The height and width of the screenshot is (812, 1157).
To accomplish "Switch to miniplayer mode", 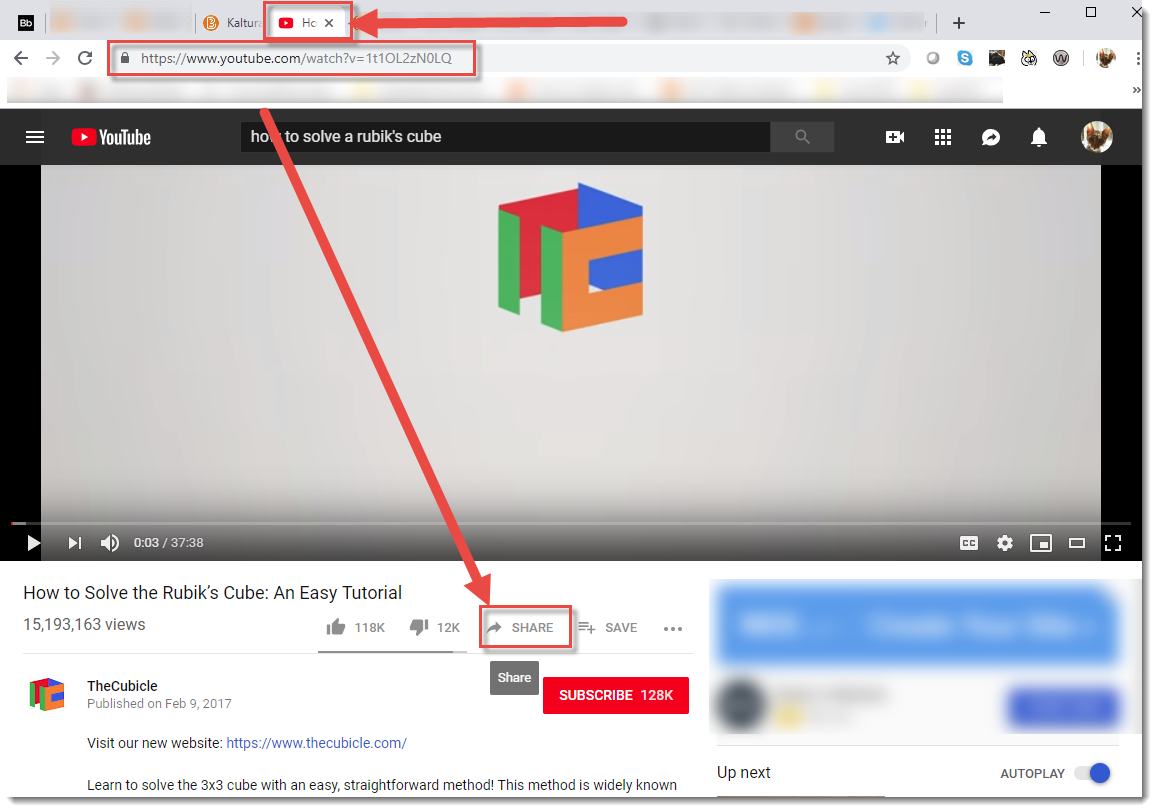I will 1040,542.
